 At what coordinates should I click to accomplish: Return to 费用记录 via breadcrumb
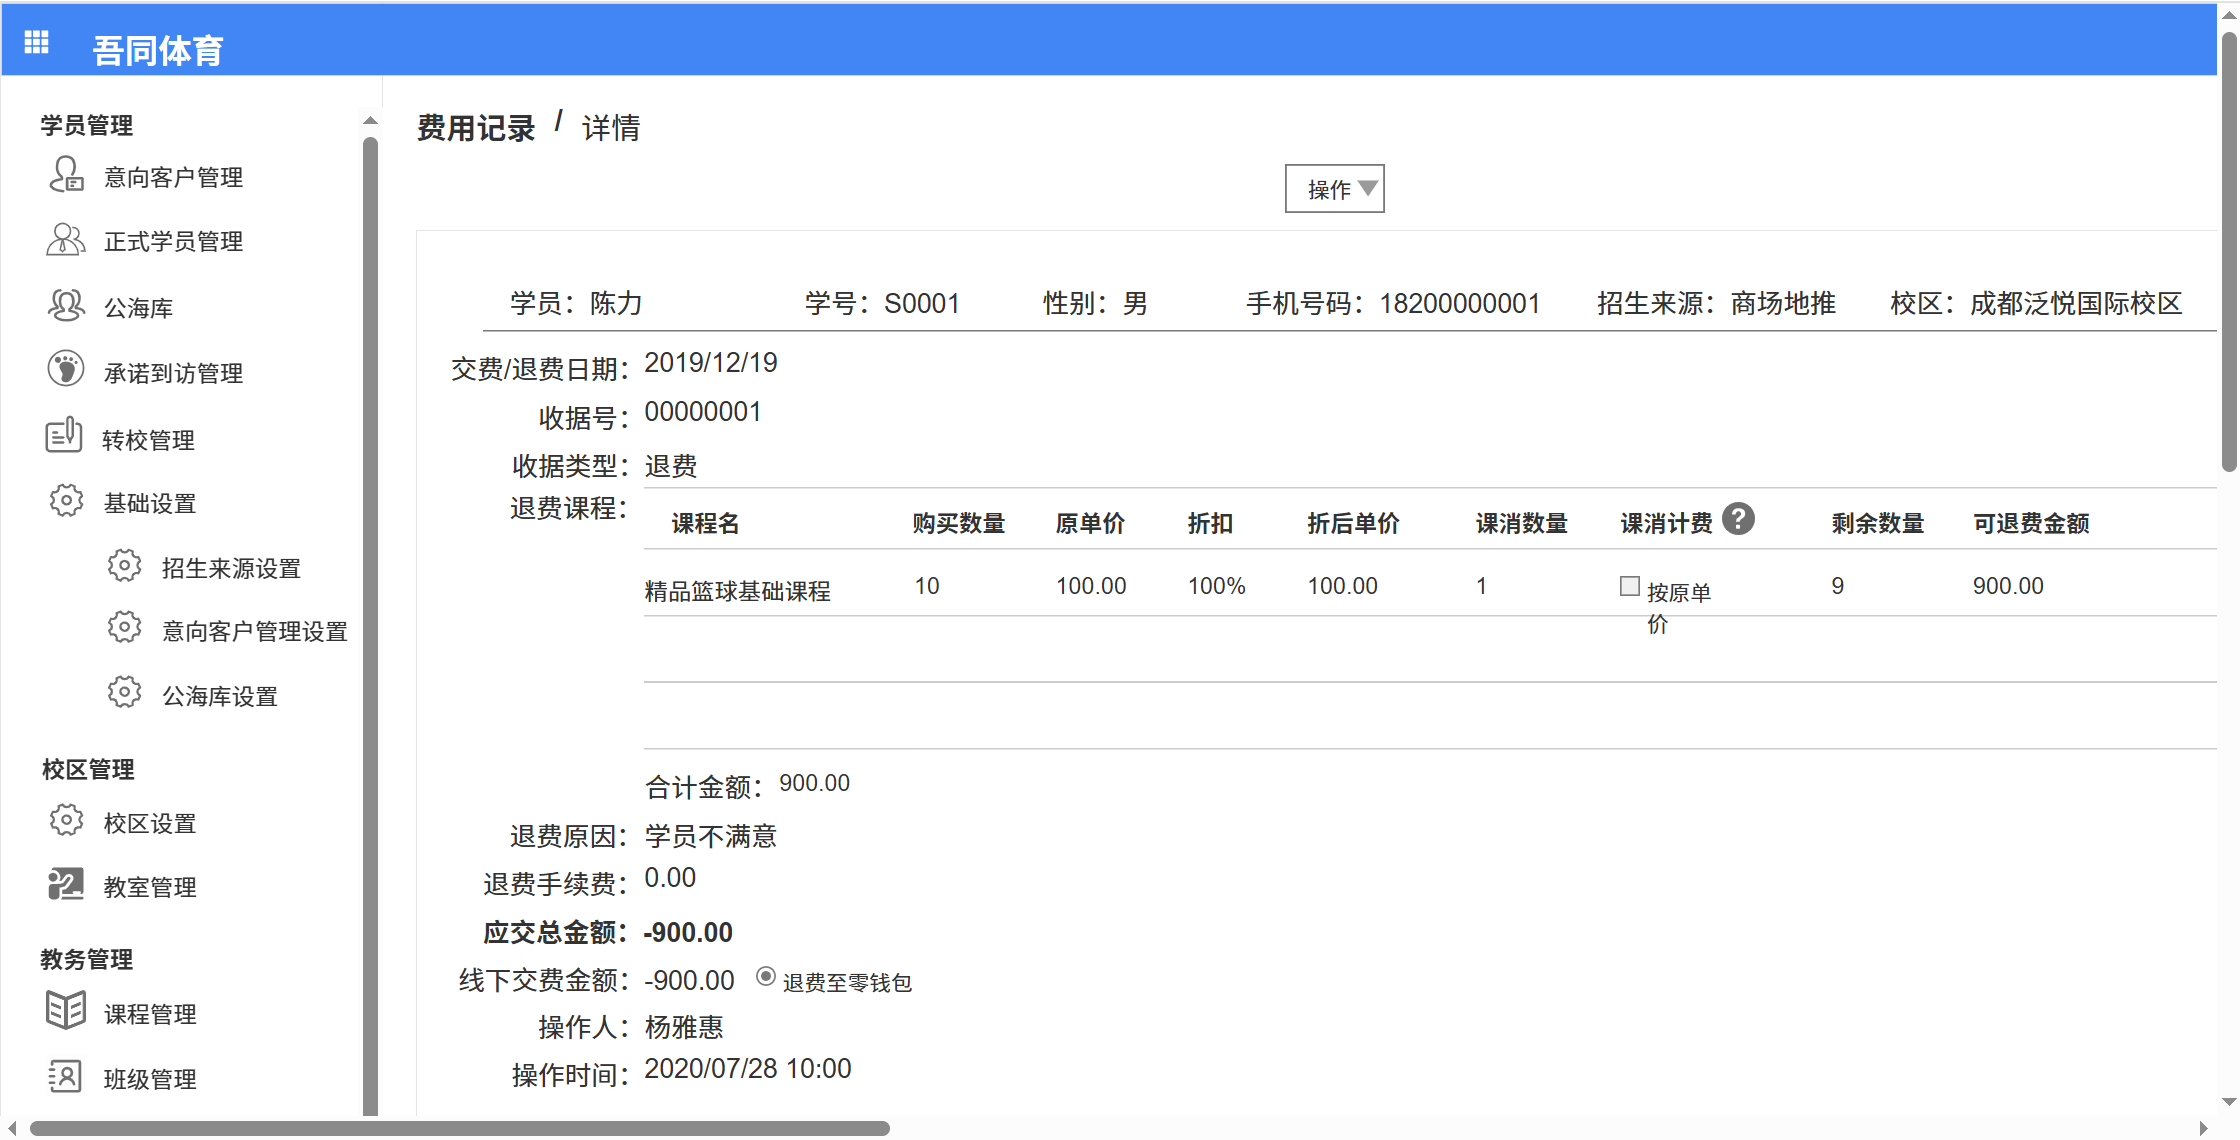click(475, 127)
